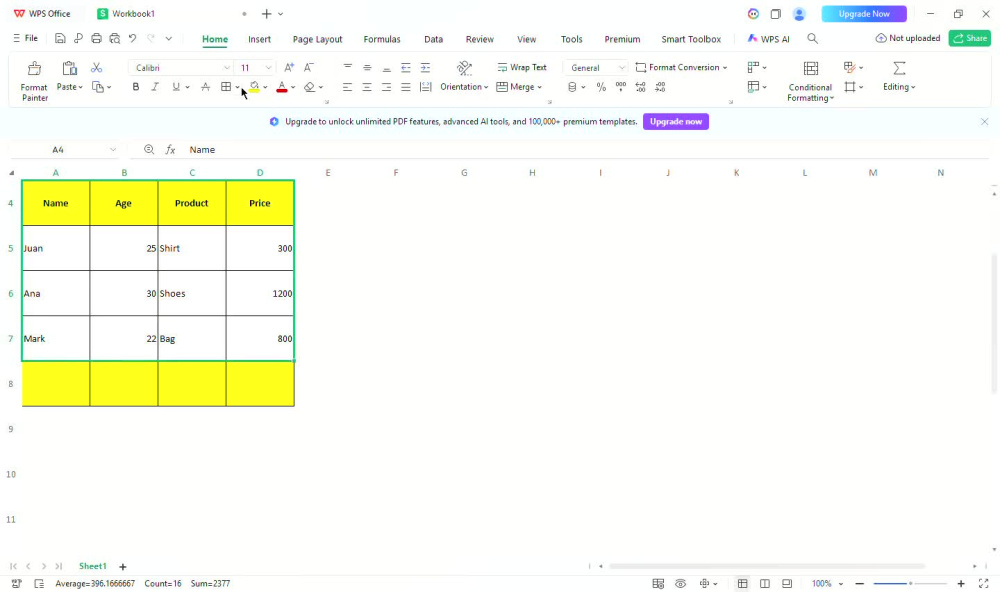Decrease indent in cell
This screenshot has height=592, width=1000.
(406, 67)
